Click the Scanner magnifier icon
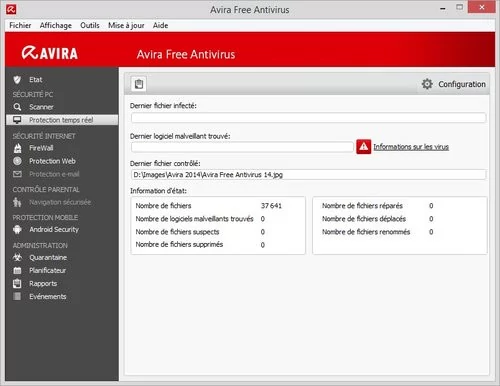 coord(17,107)
